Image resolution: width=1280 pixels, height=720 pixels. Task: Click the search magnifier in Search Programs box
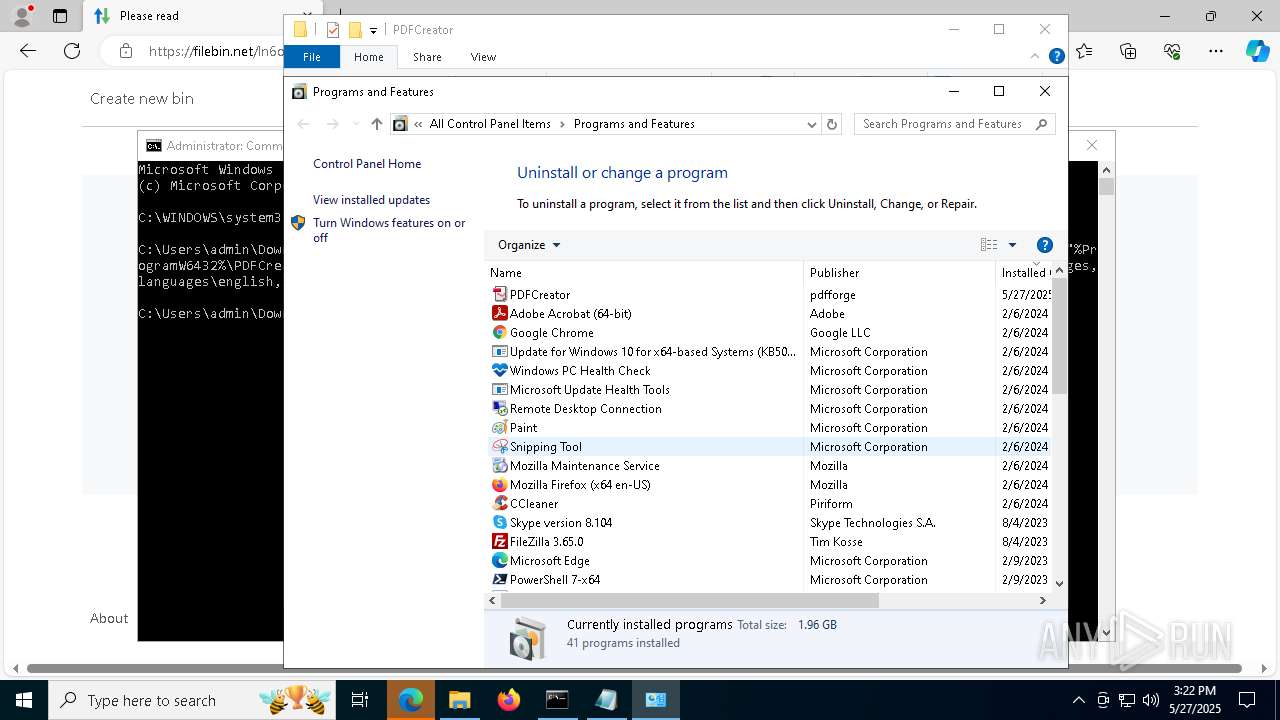1041,124
